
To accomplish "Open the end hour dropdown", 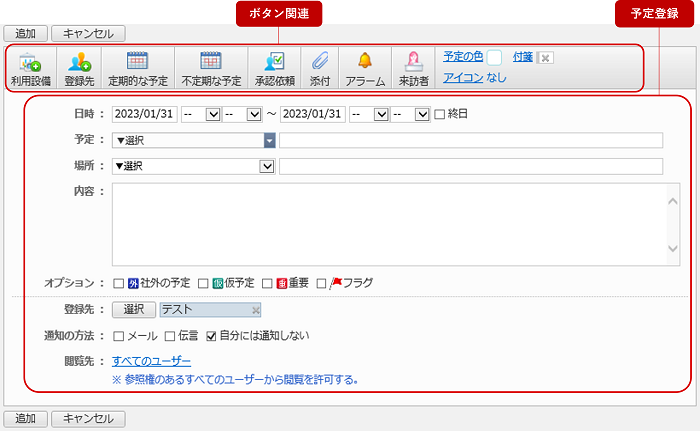I will (369, 114).
